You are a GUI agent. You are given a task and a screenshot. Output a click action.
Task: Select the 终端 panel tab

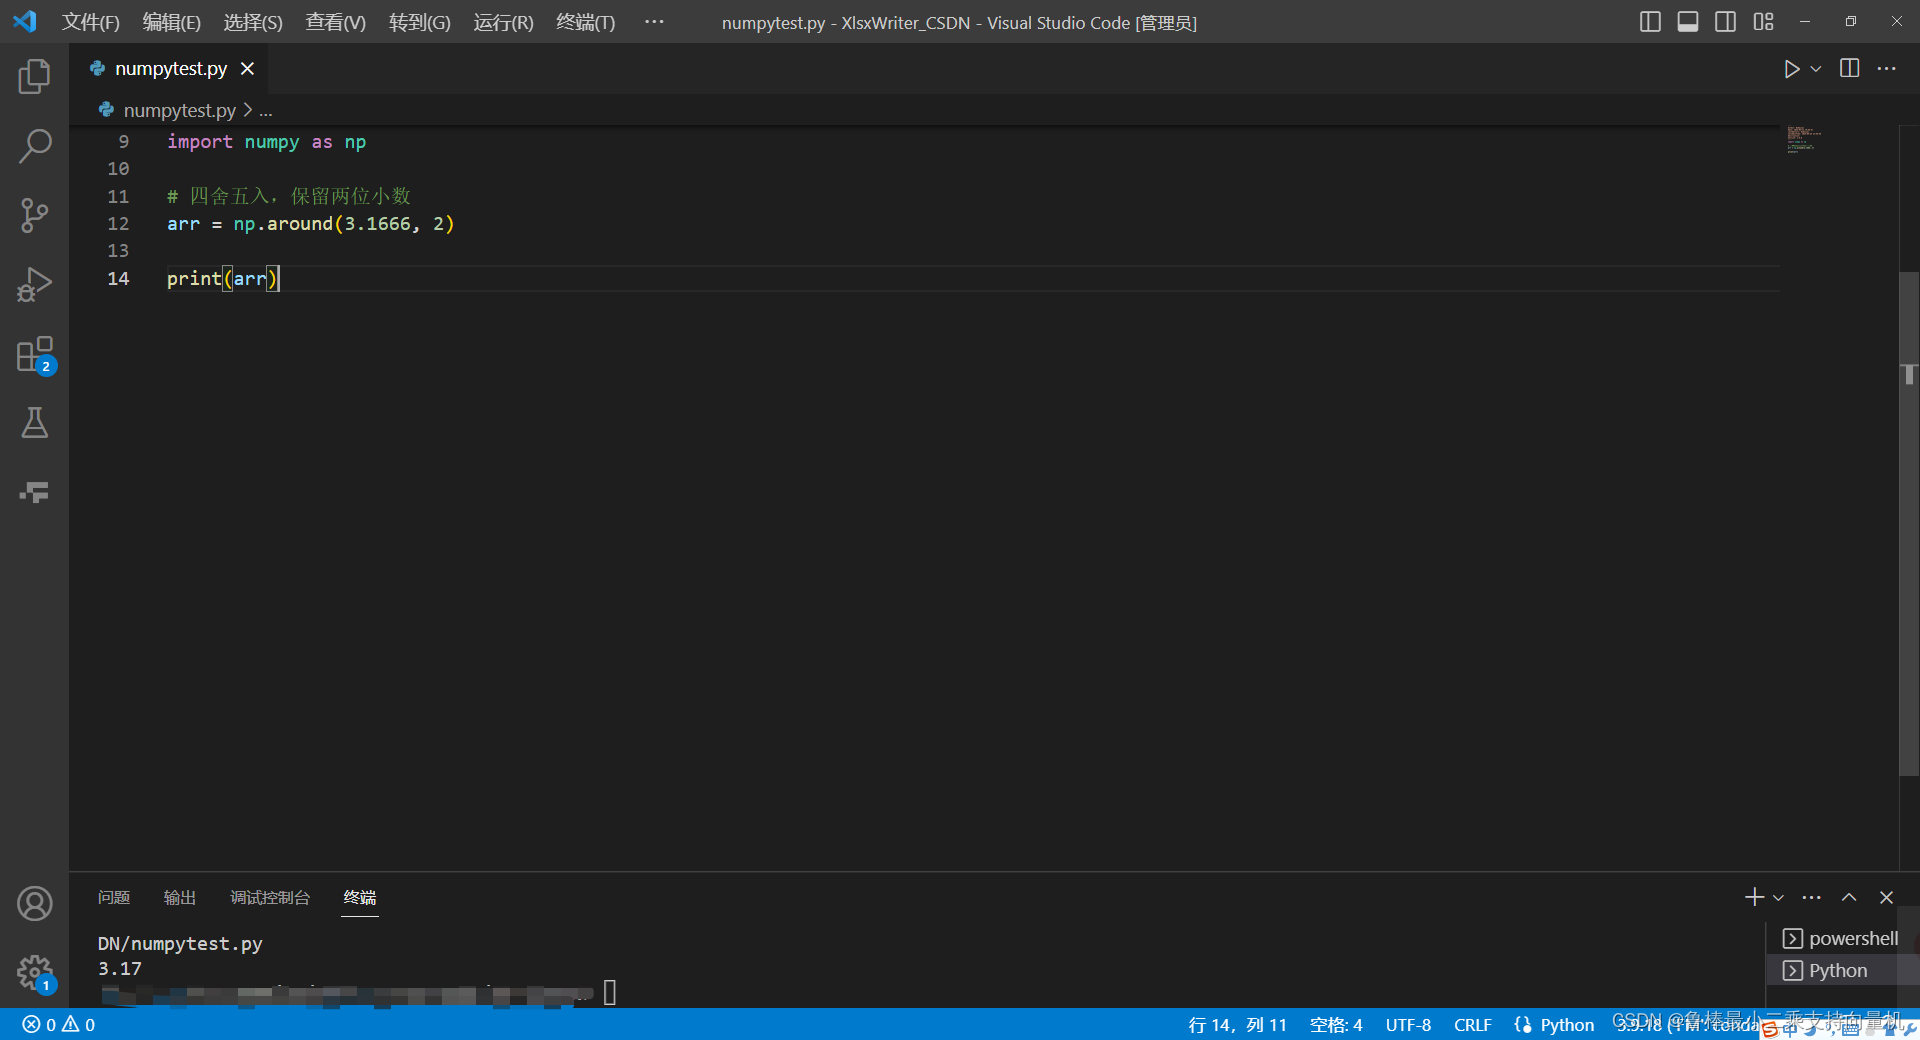[x=360, y=897]
